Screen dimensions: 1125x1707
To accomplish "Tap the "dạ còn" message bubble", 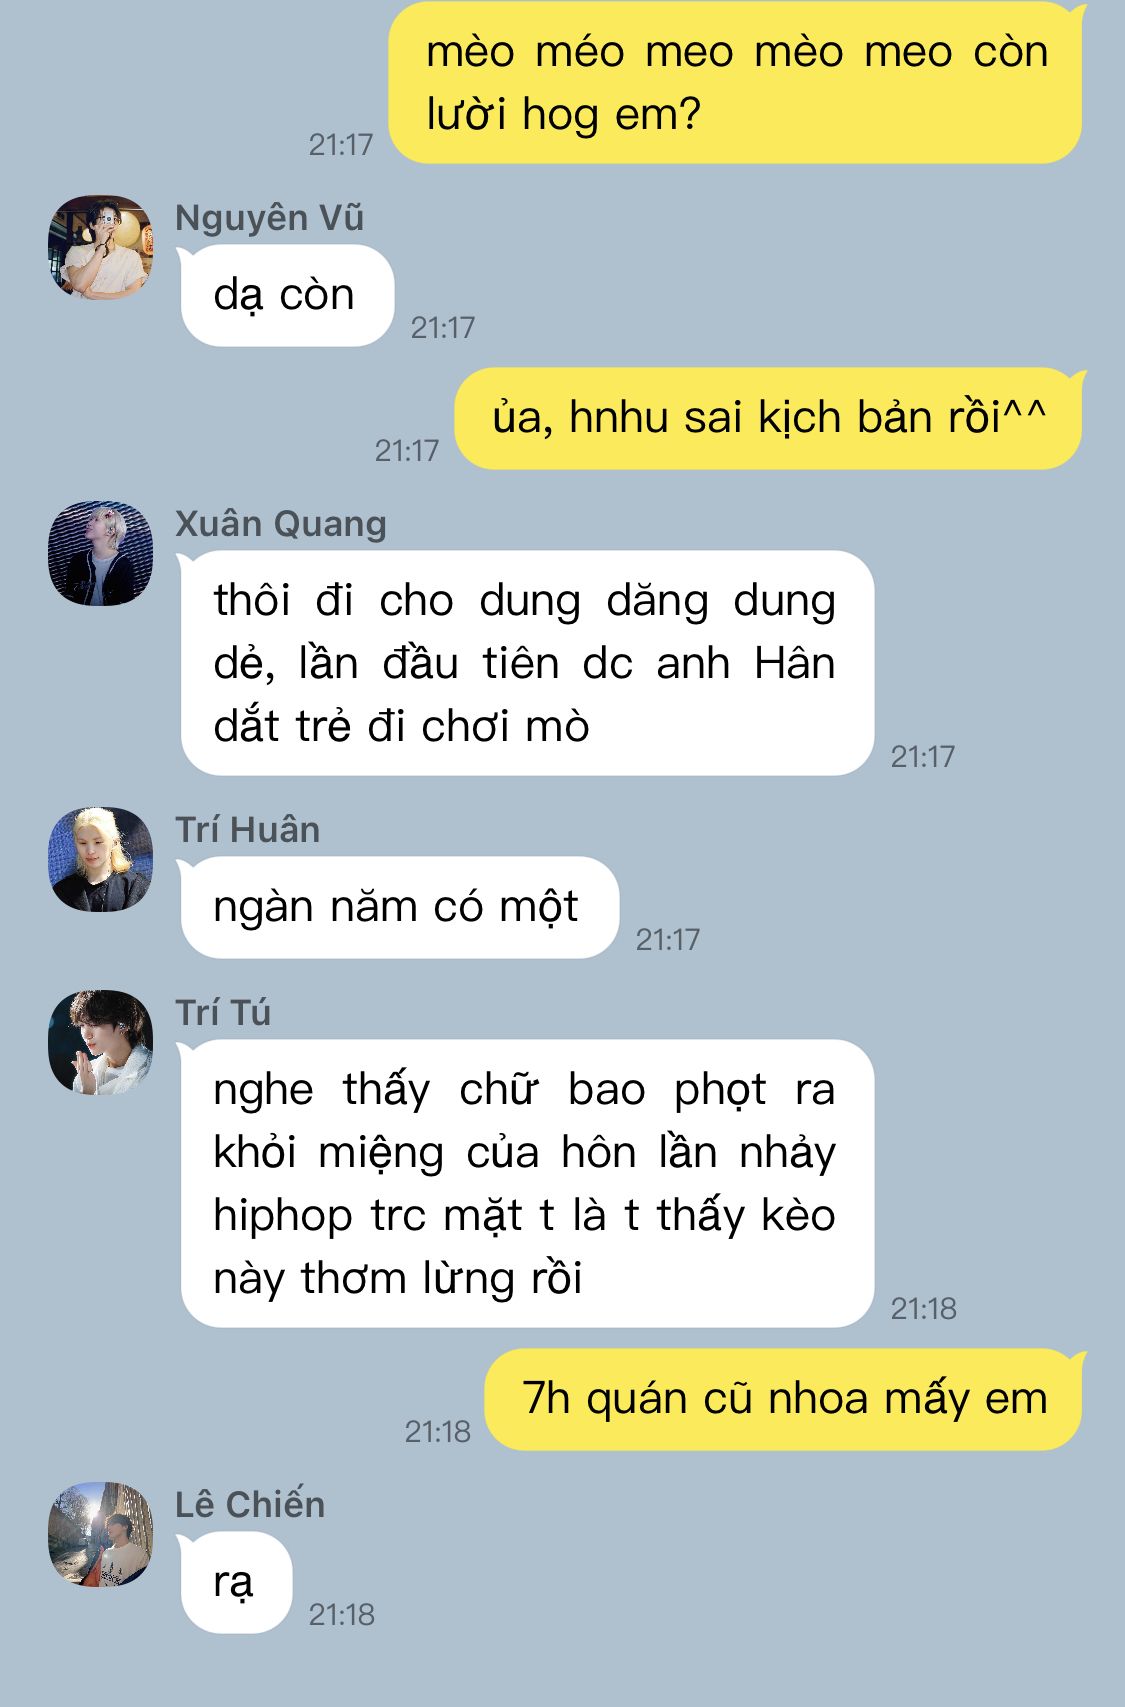I will [286, 296].
